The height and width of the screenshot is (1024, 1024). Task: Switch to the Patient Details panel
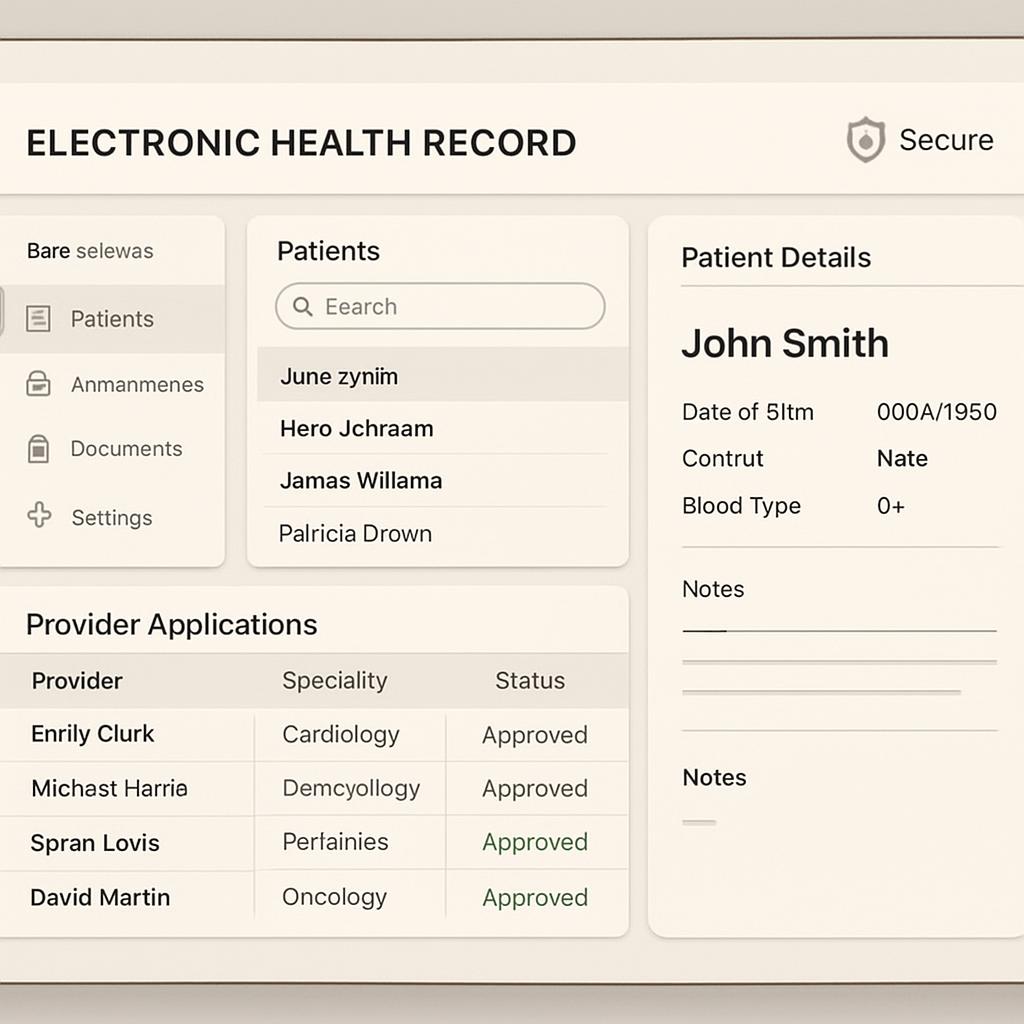tap(776, 257)
